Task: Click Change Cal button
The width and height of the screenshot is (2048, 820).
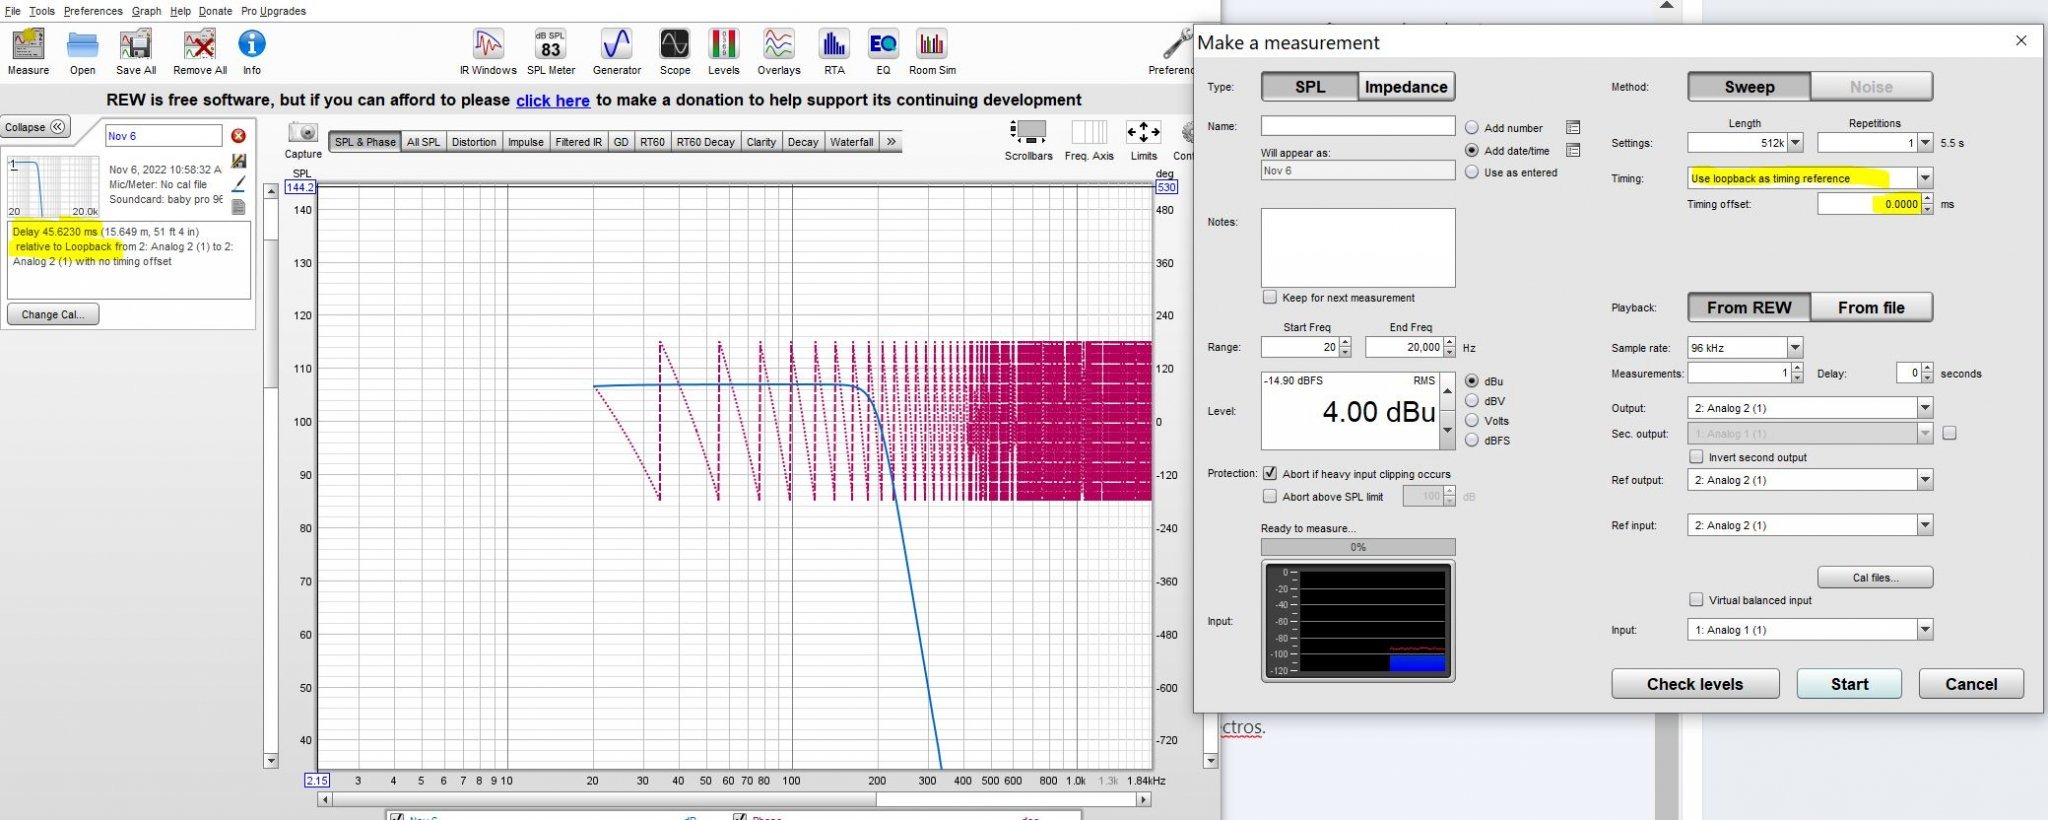Action: coord(53,314)
